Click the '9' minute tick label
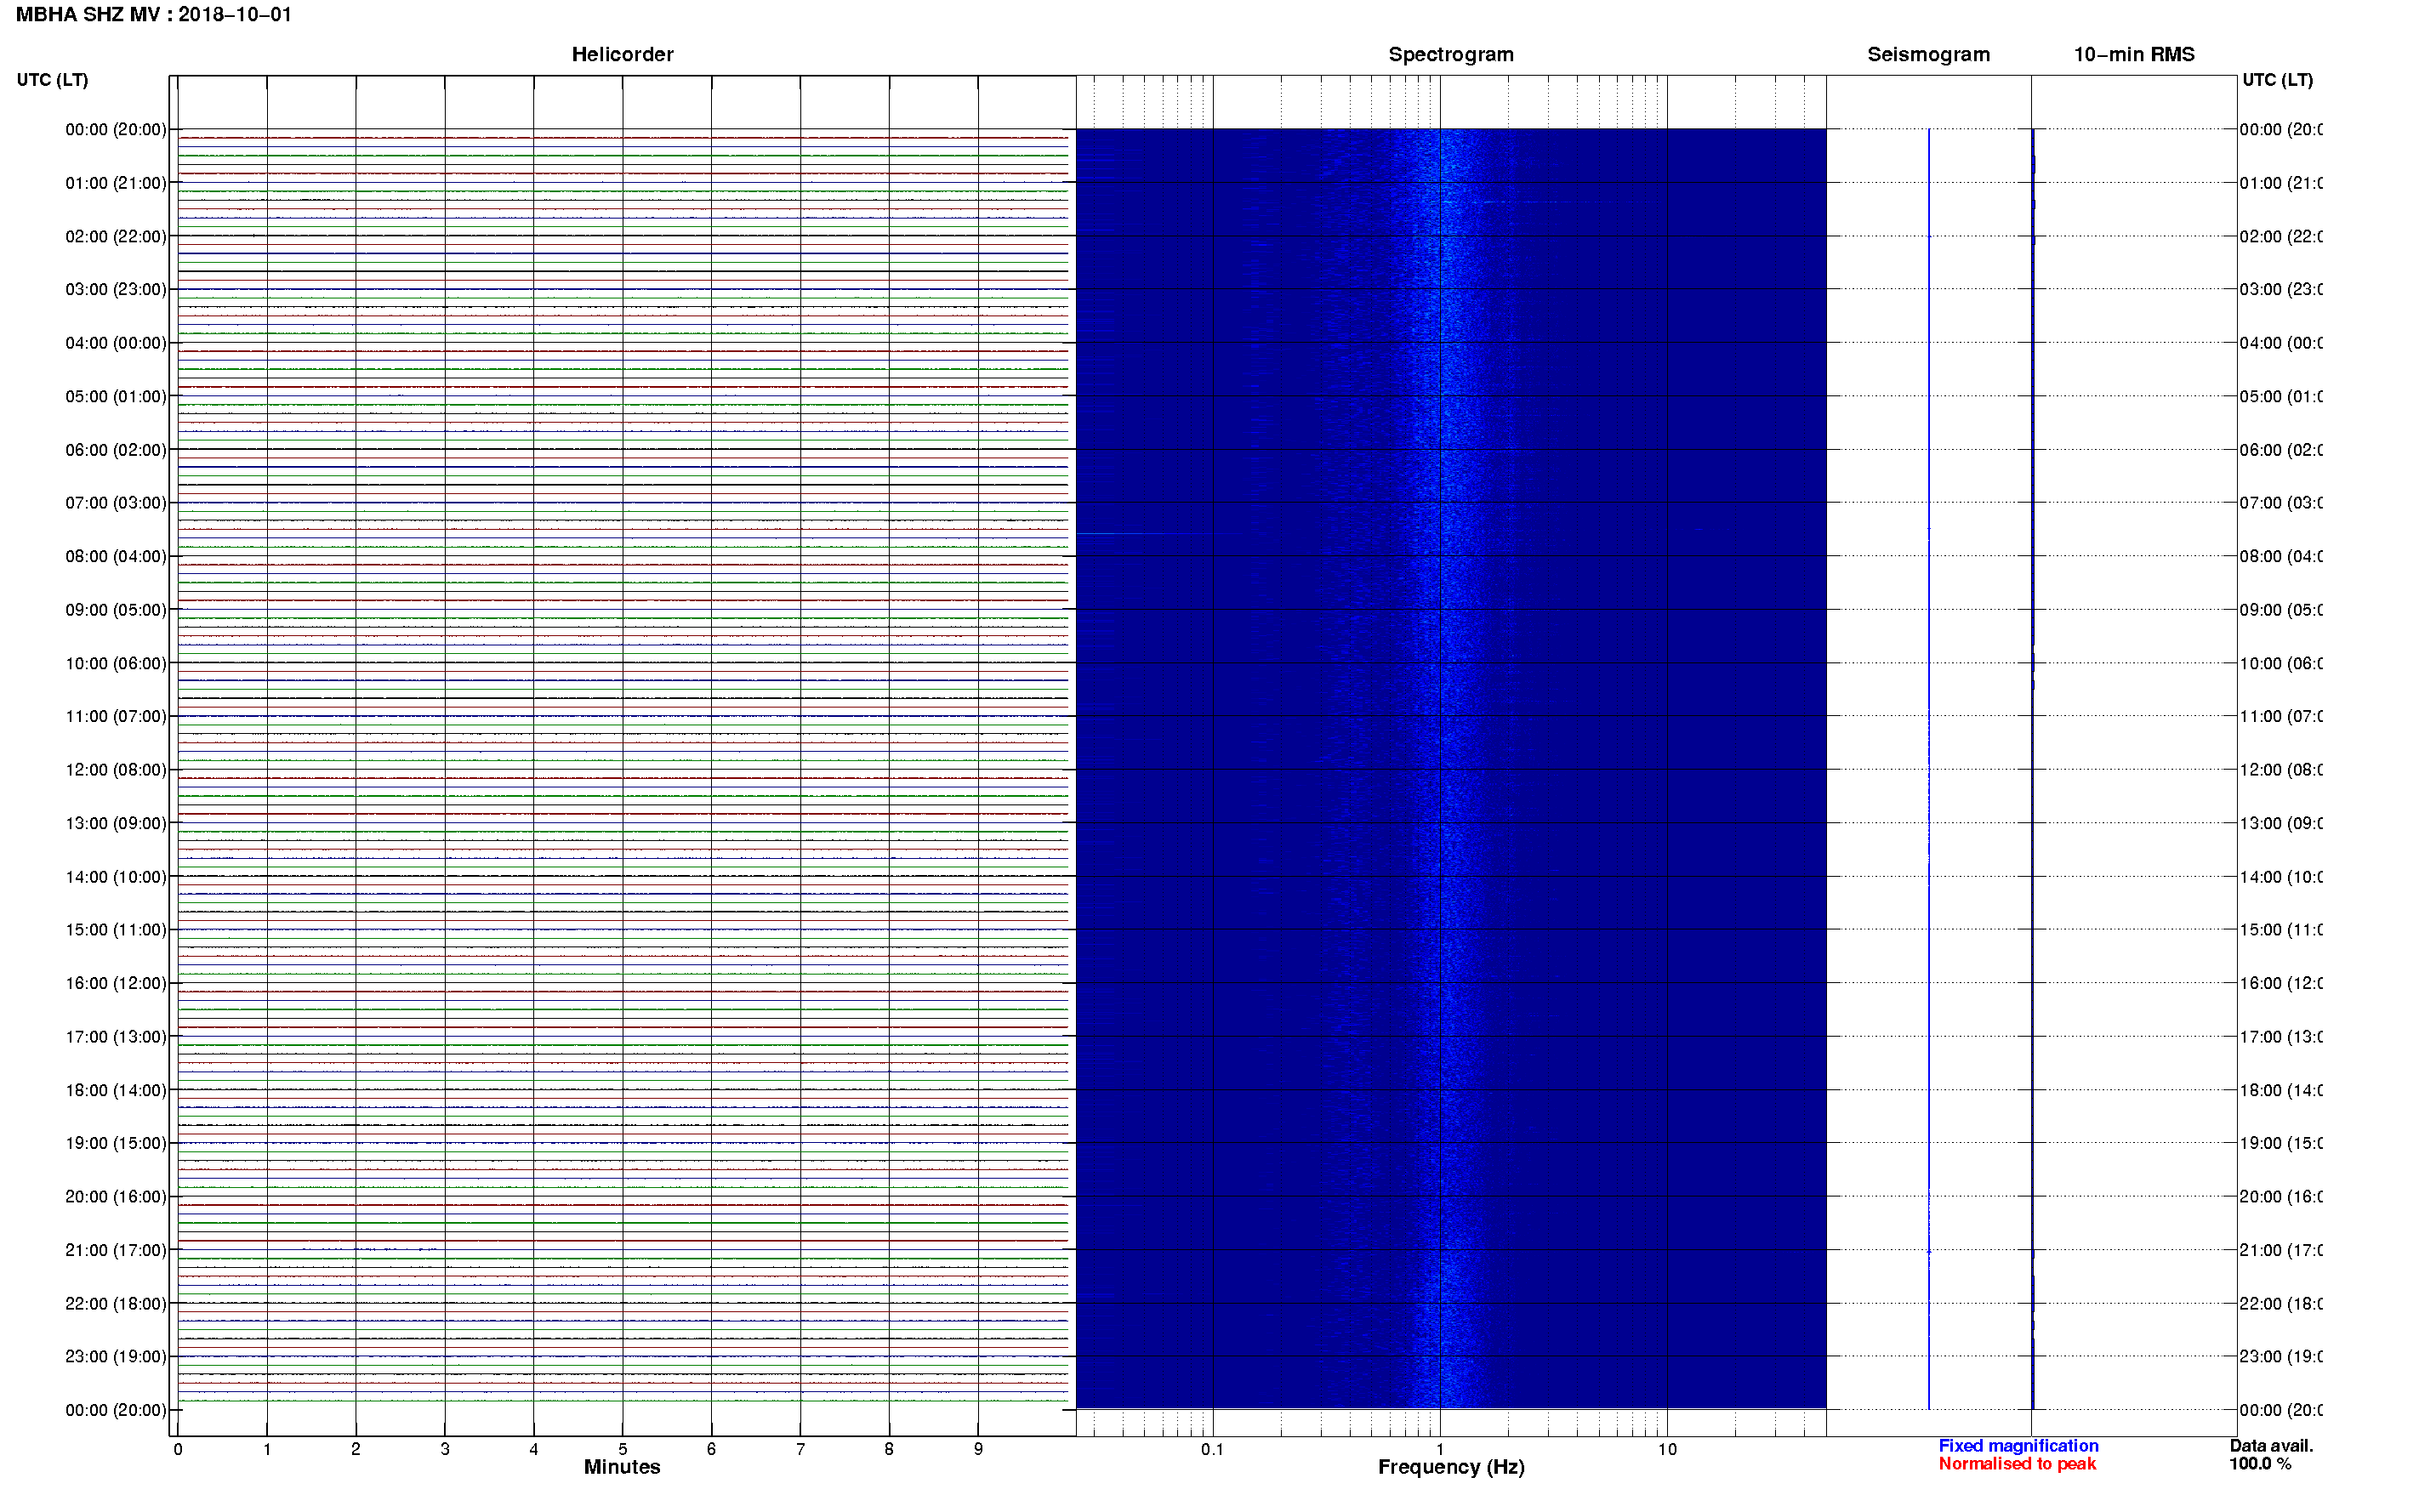The height and width of the screenshot is (1512, 2419). pos(978,1449)
